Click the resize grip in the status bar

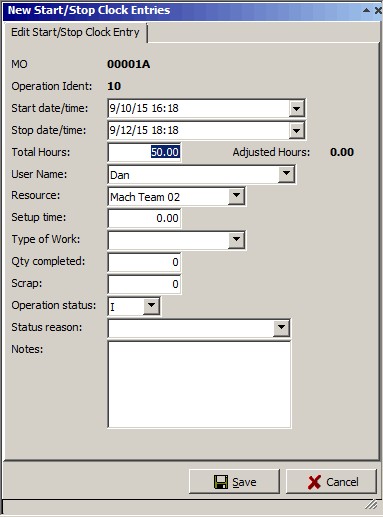tap(371, 505)
